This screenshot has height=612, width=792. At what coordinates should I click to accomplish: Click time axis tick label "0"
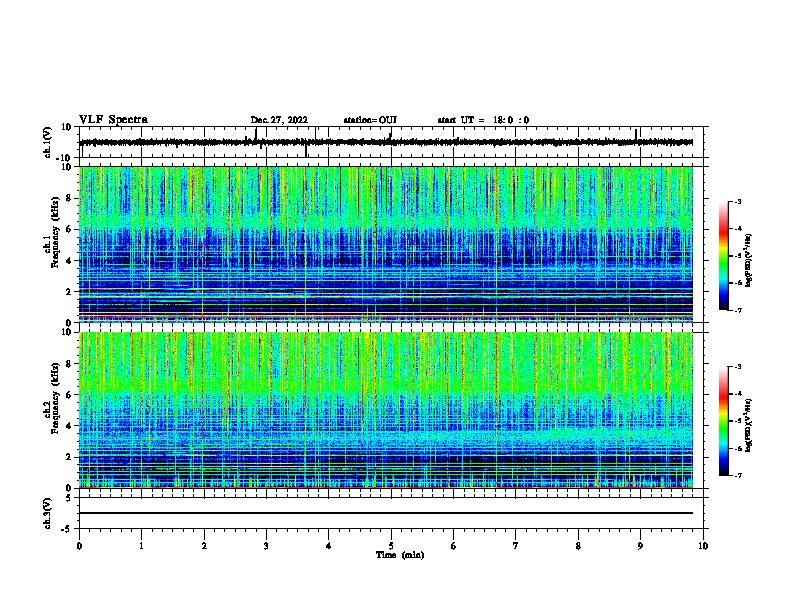point(79,546)
